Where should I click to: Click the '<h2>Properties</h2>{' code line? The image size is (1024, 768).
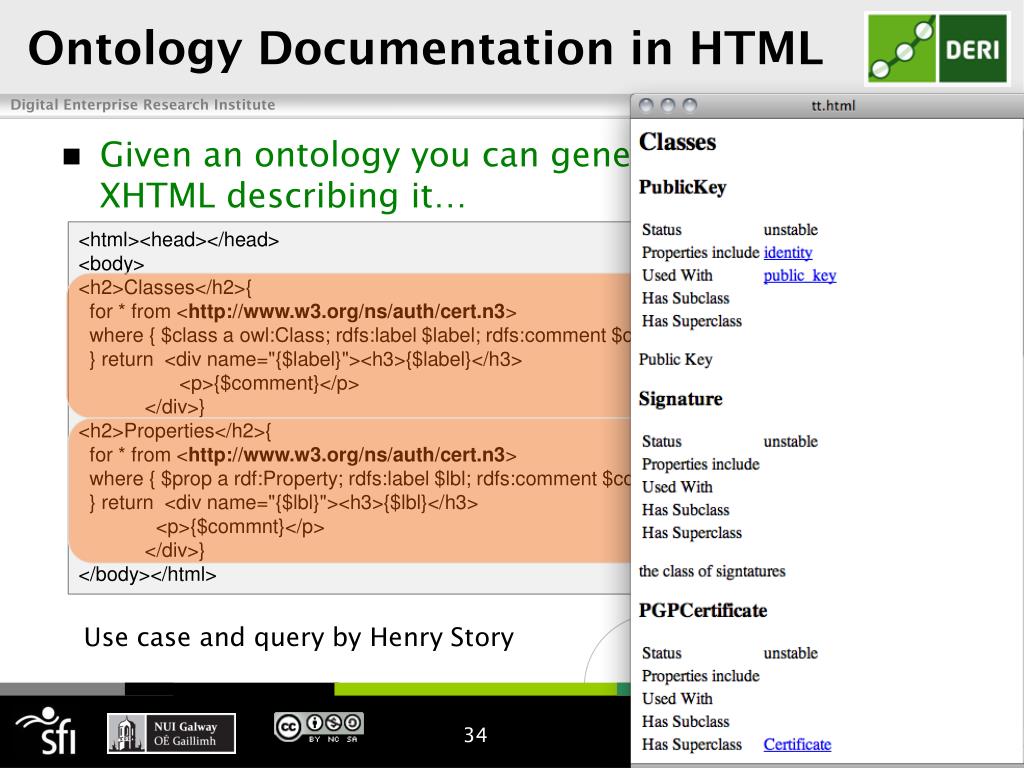[x=175, y=432]
